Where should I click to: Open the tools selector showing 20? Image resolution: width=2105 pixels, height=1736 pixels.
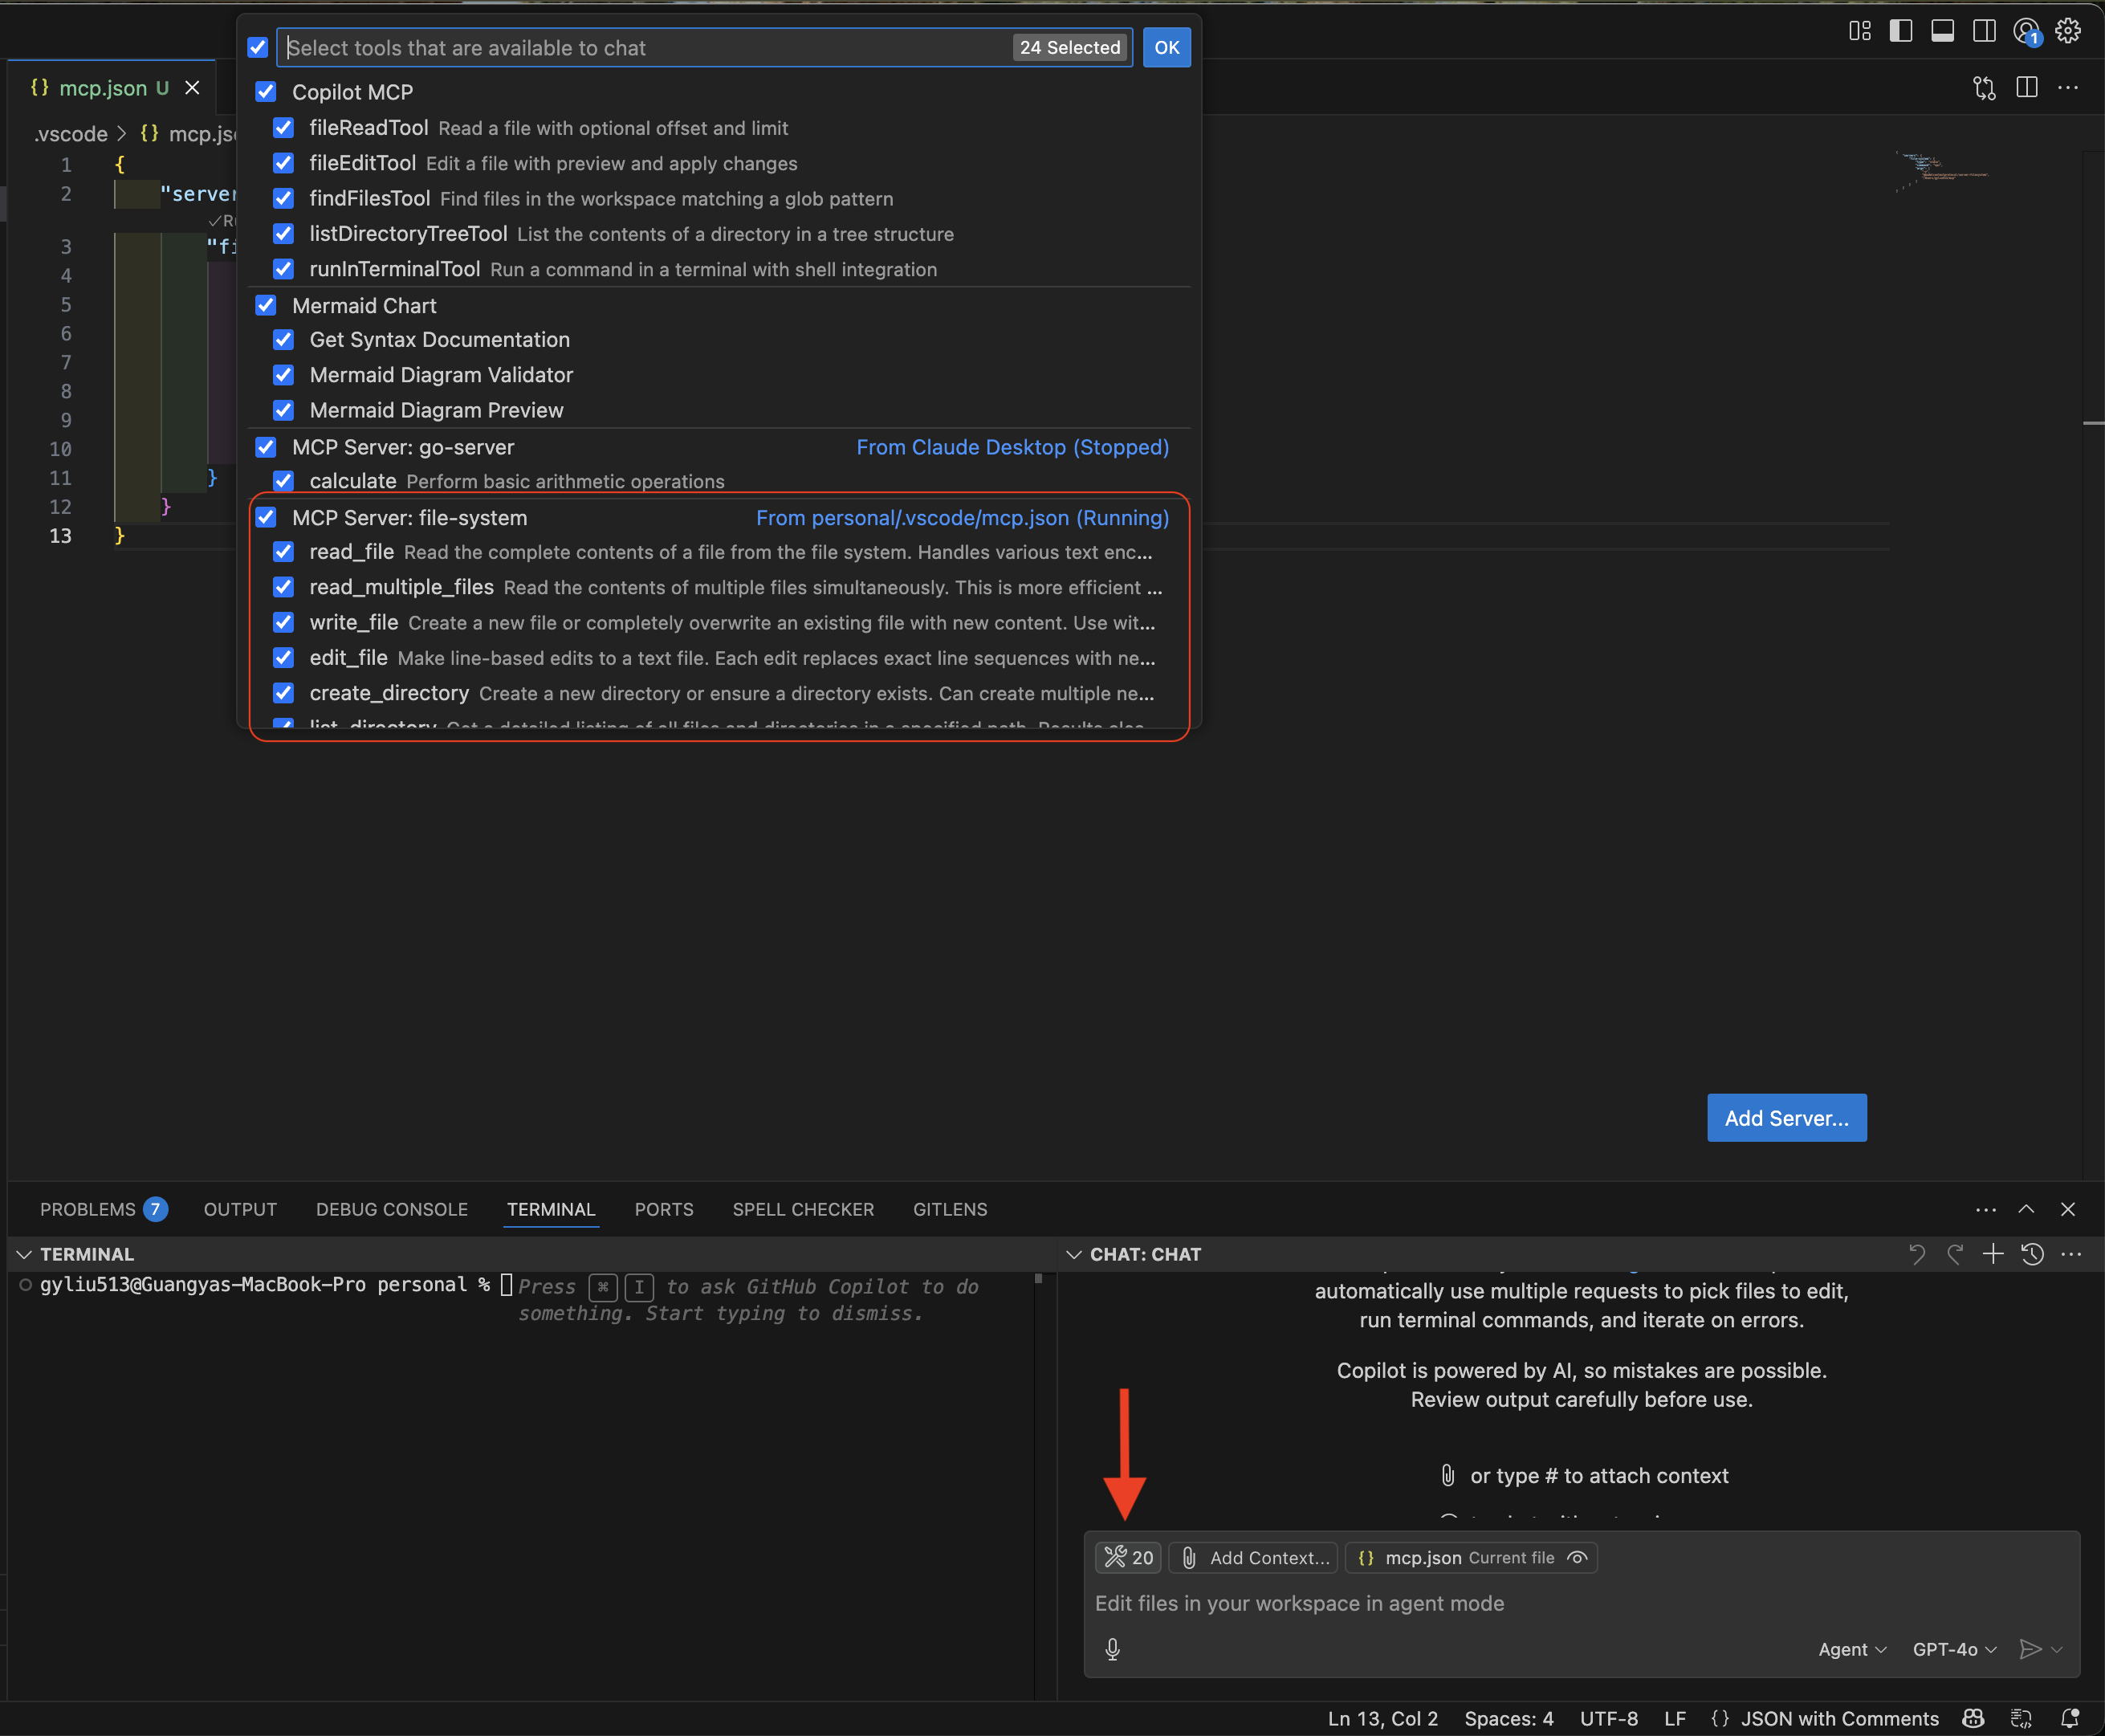coord(1129,1557)
